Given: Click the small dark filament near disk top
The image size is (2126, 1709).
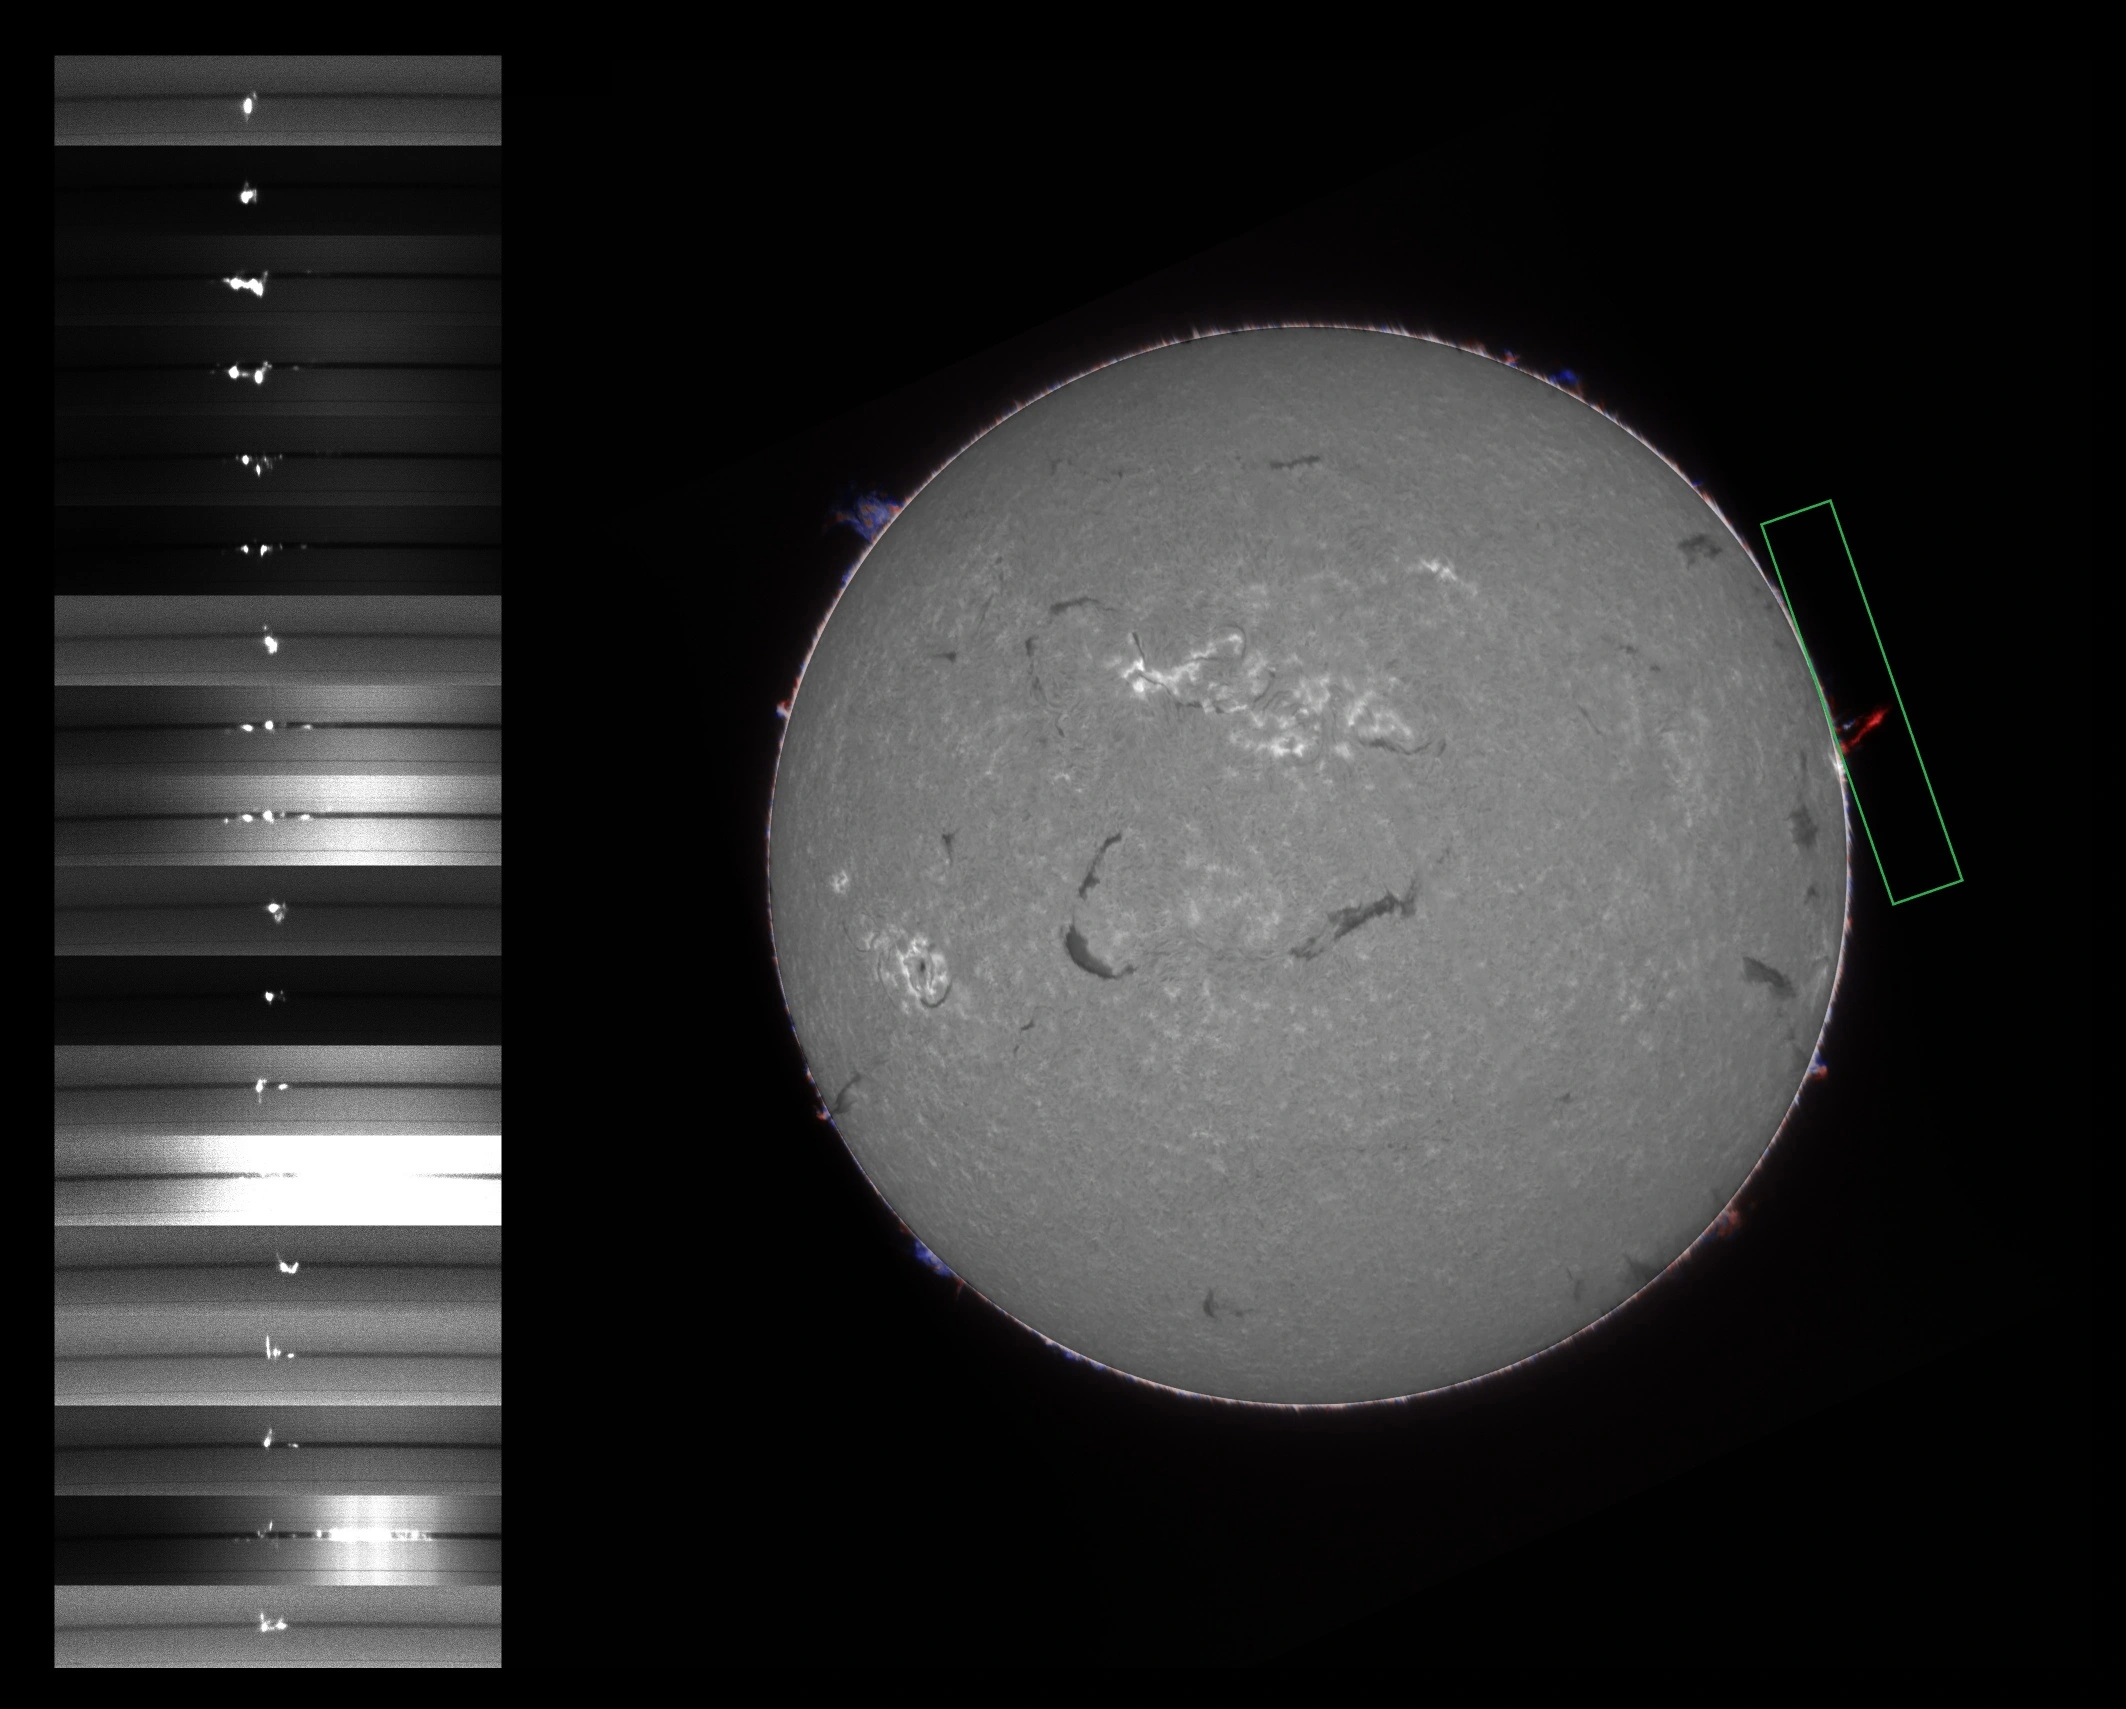Looking at the screenshot, I should [1295, 462].
